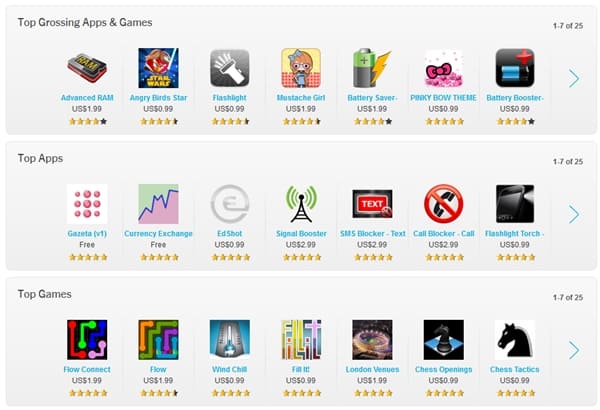Select the London Venues game thumbnail
The height and width of the screenshot is (410, 600).
pos(372,340)
